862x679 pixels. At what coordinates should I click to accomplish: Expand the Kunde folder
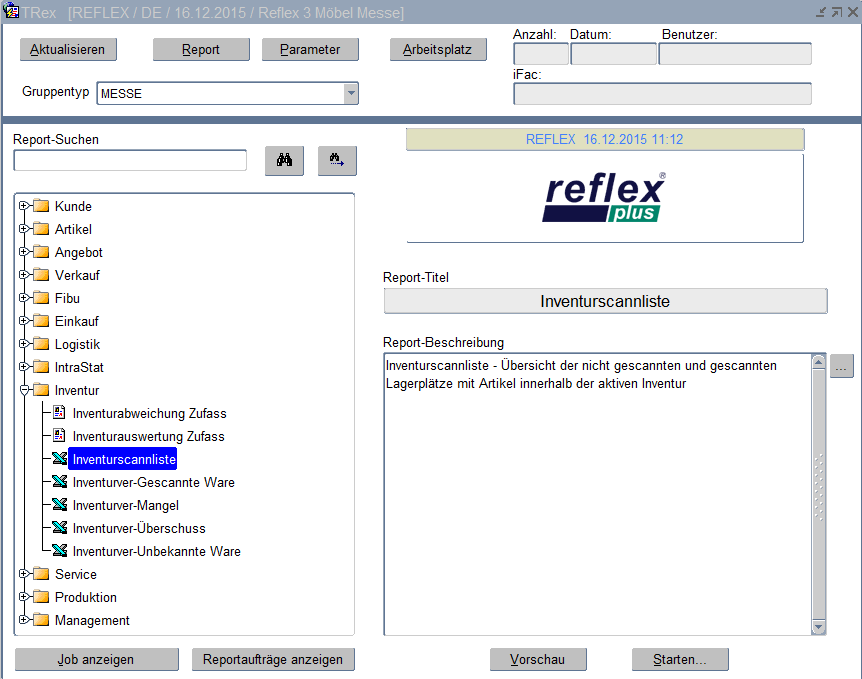23,206
